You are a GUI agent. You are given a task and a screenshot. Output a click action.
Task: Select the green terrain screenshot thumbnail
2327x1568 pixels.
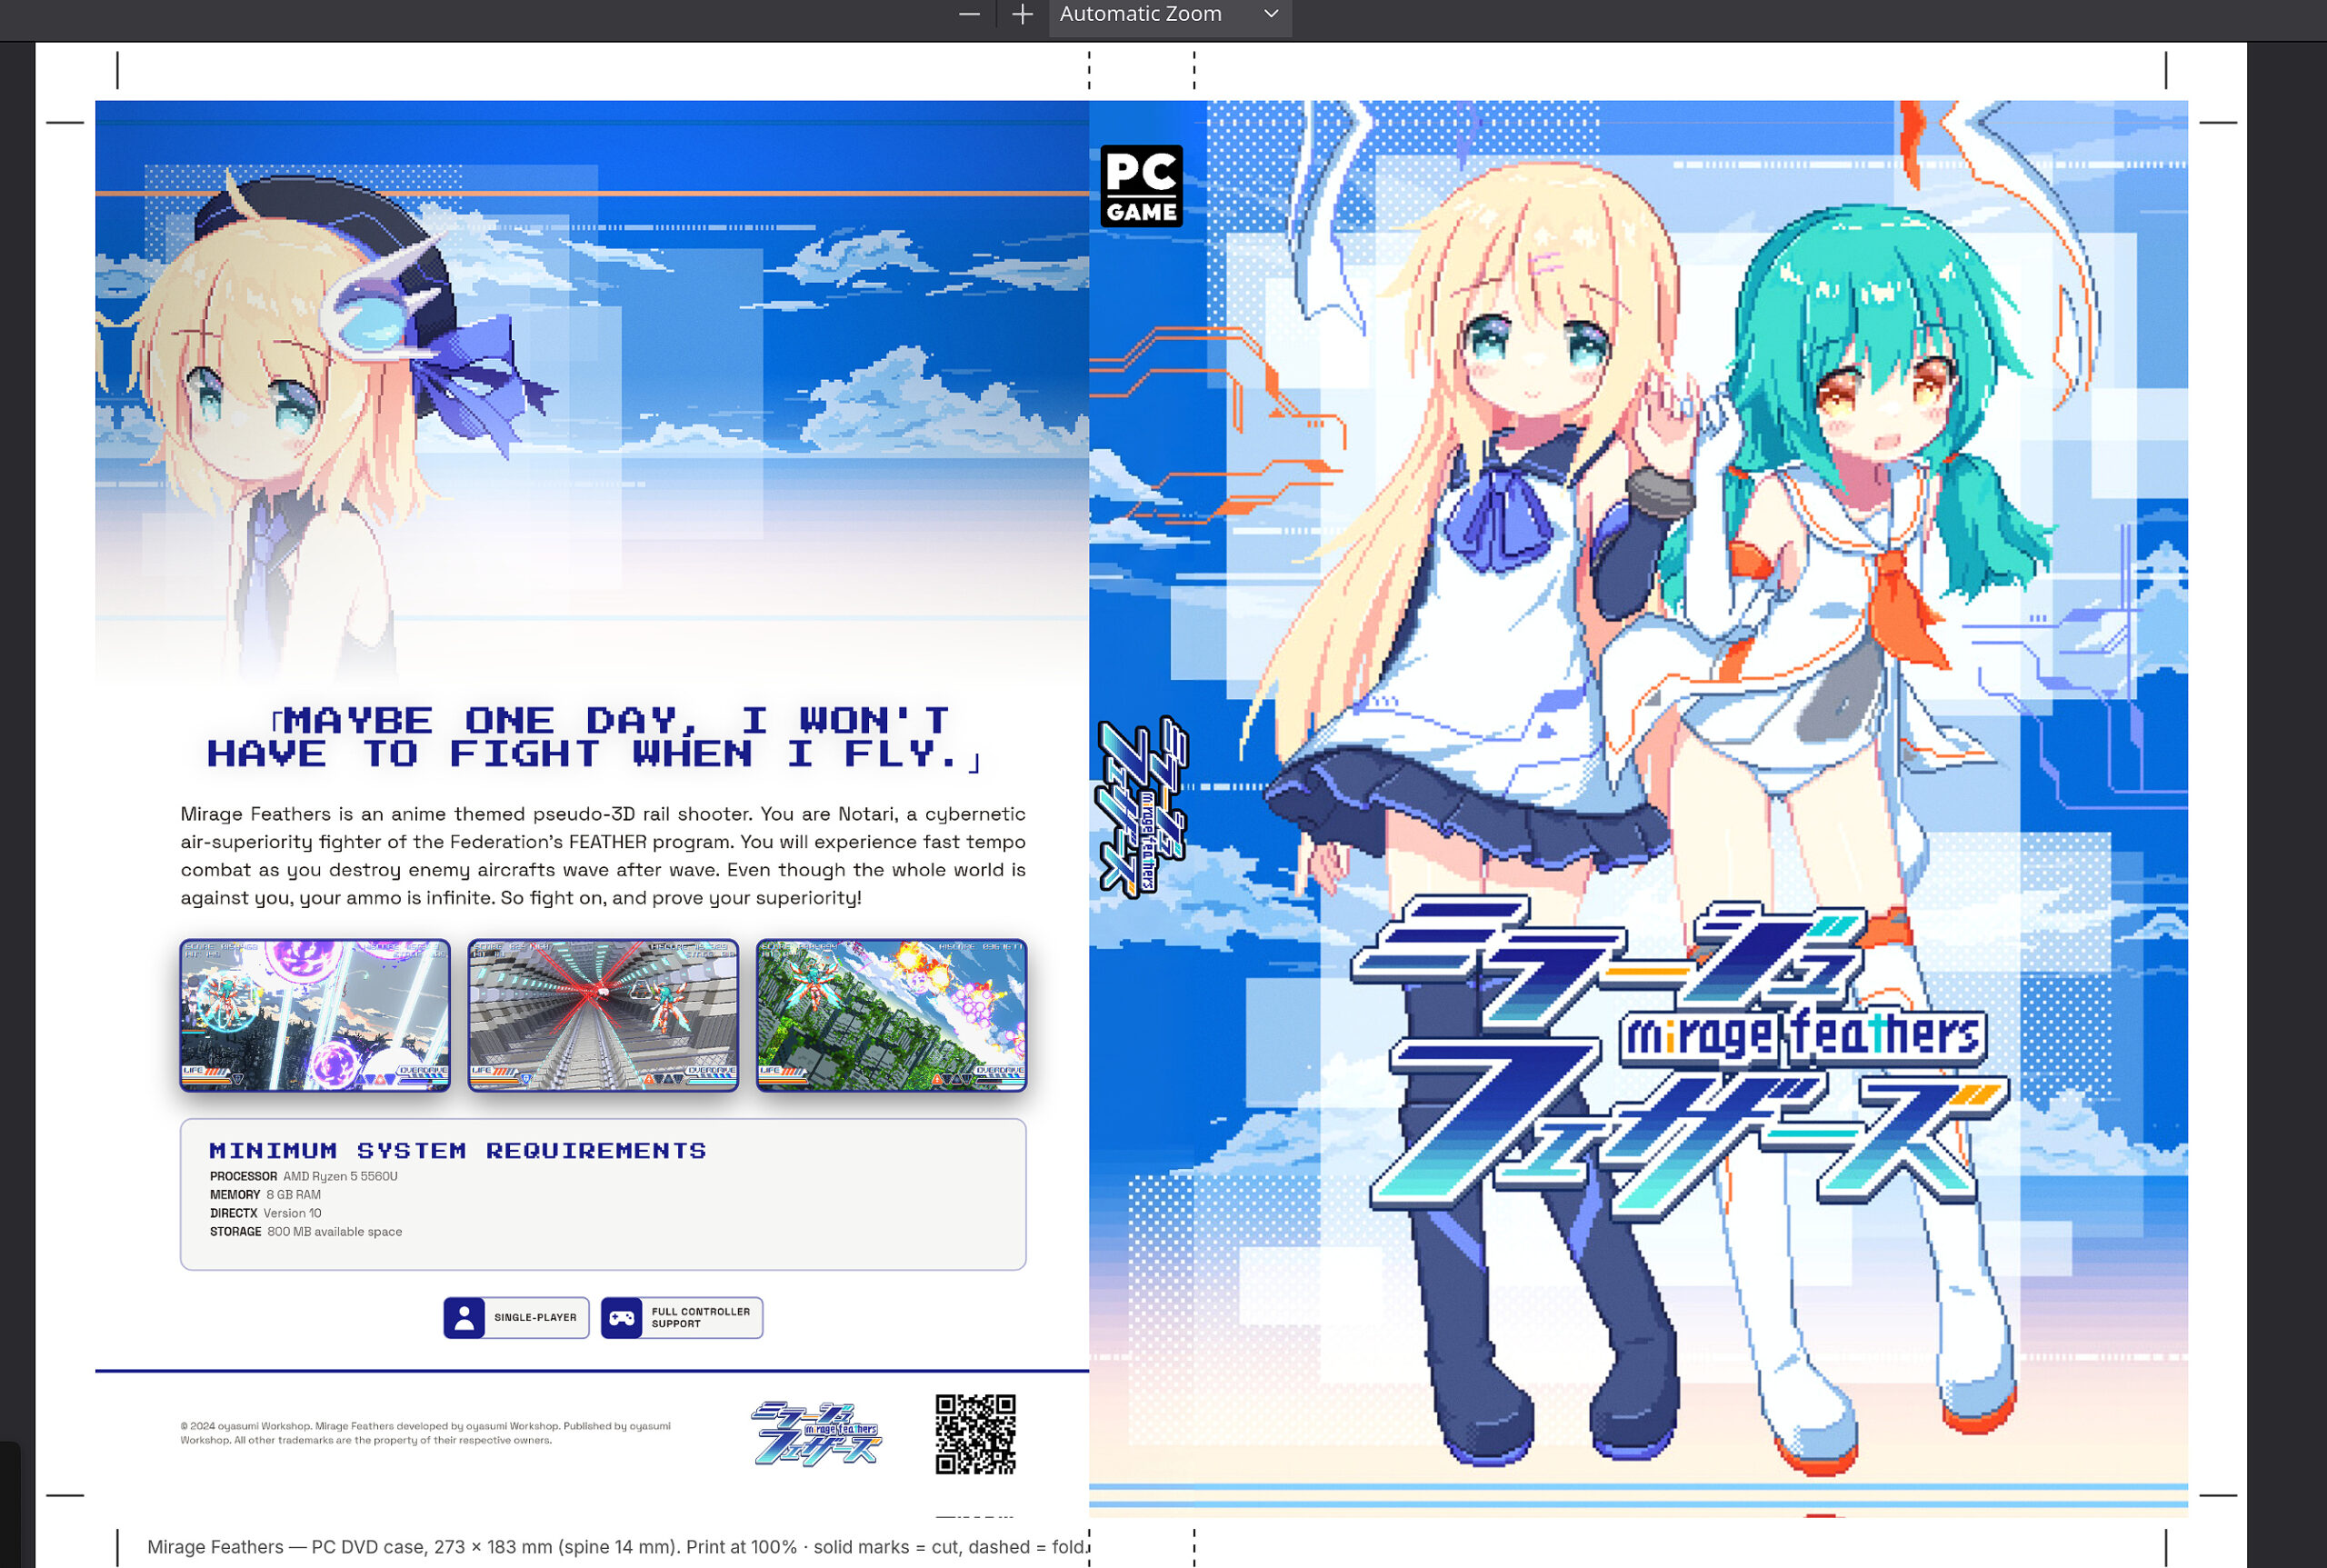pos(891,1015)
